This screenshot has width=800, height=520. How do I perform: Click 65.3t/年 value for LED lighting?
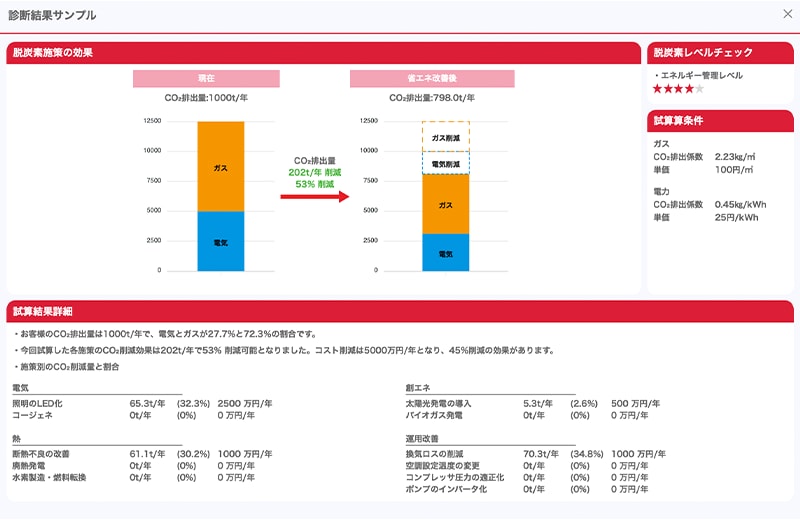(147, 404)
